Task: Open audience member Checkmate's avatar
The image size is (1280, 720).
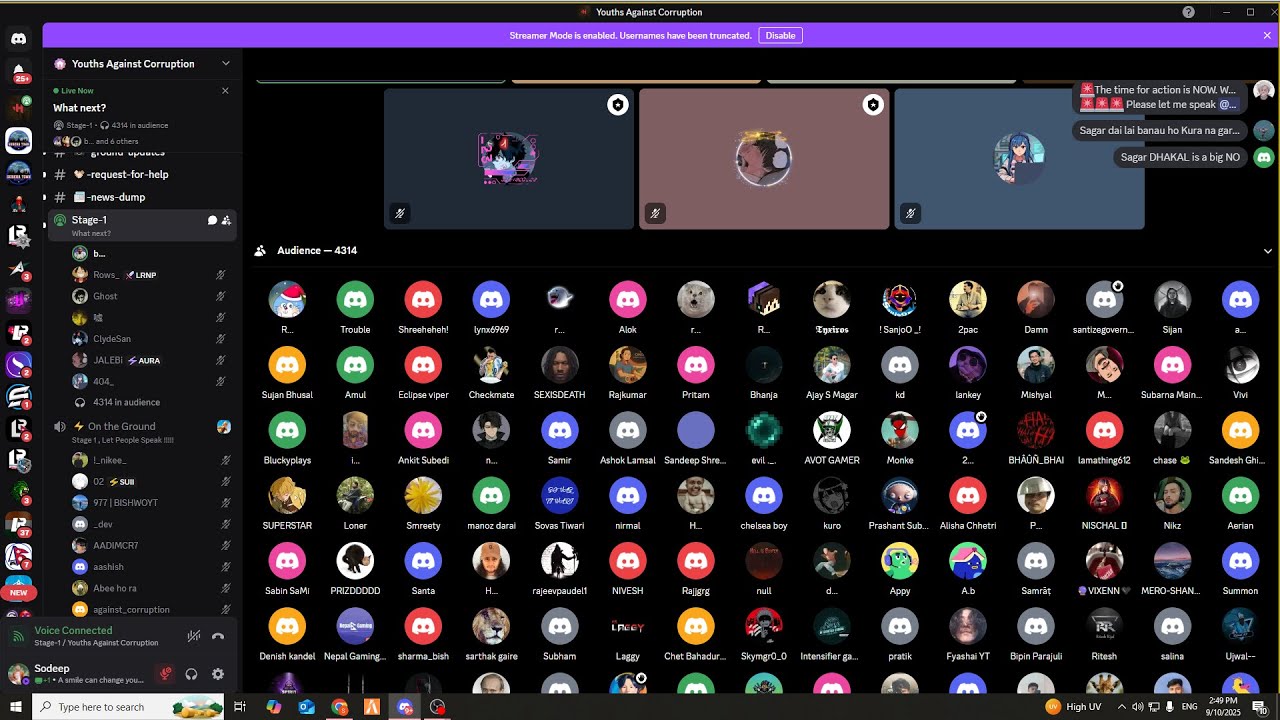Action: pos(491,365)
